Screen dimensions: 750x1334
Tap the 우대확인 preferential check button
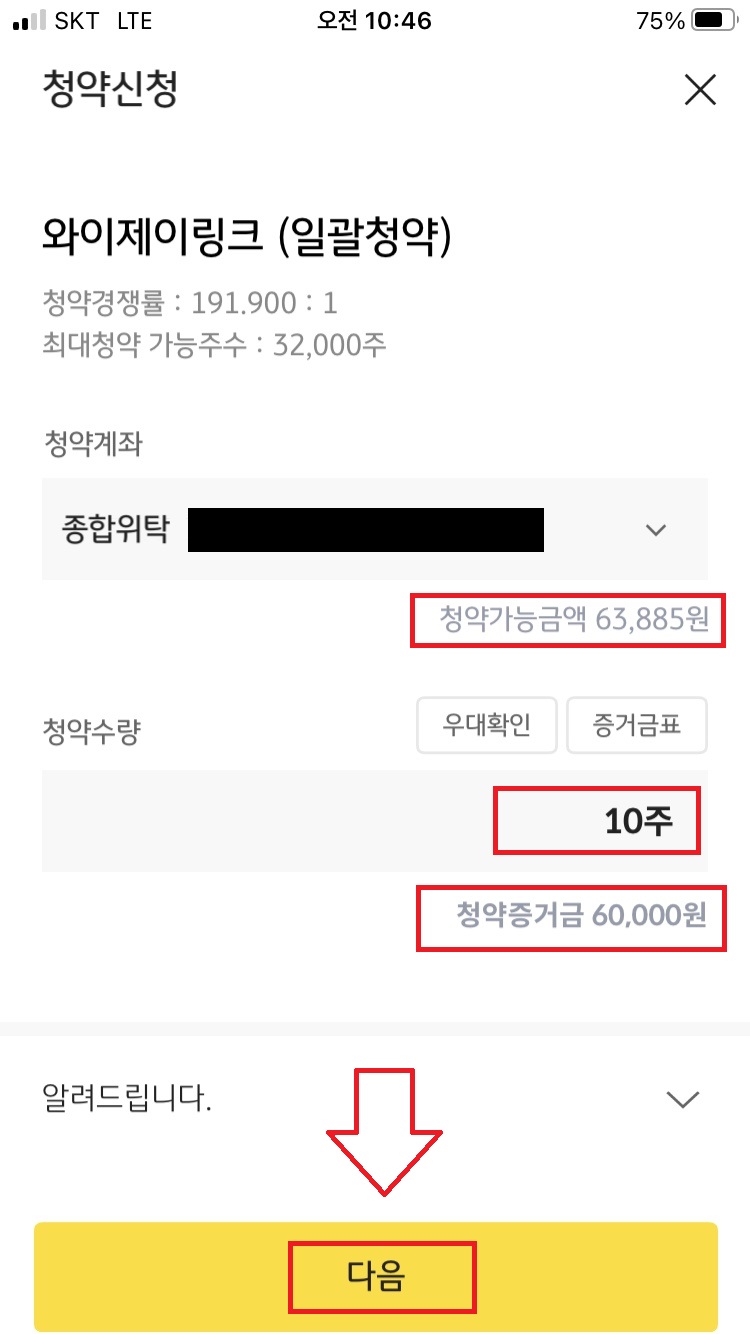click(487, 725)
